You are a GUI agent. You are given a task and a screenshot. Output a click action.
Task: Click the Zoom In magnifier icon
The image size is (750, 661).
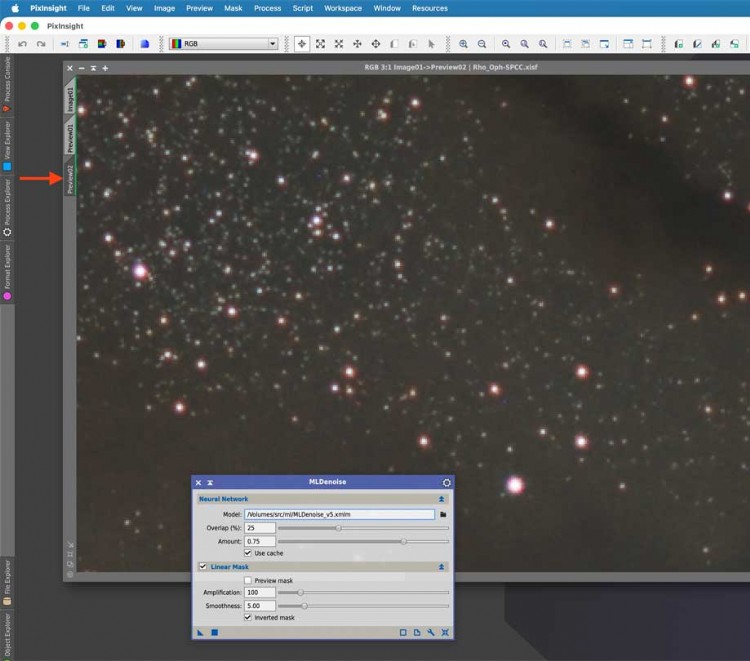[463, 44]
